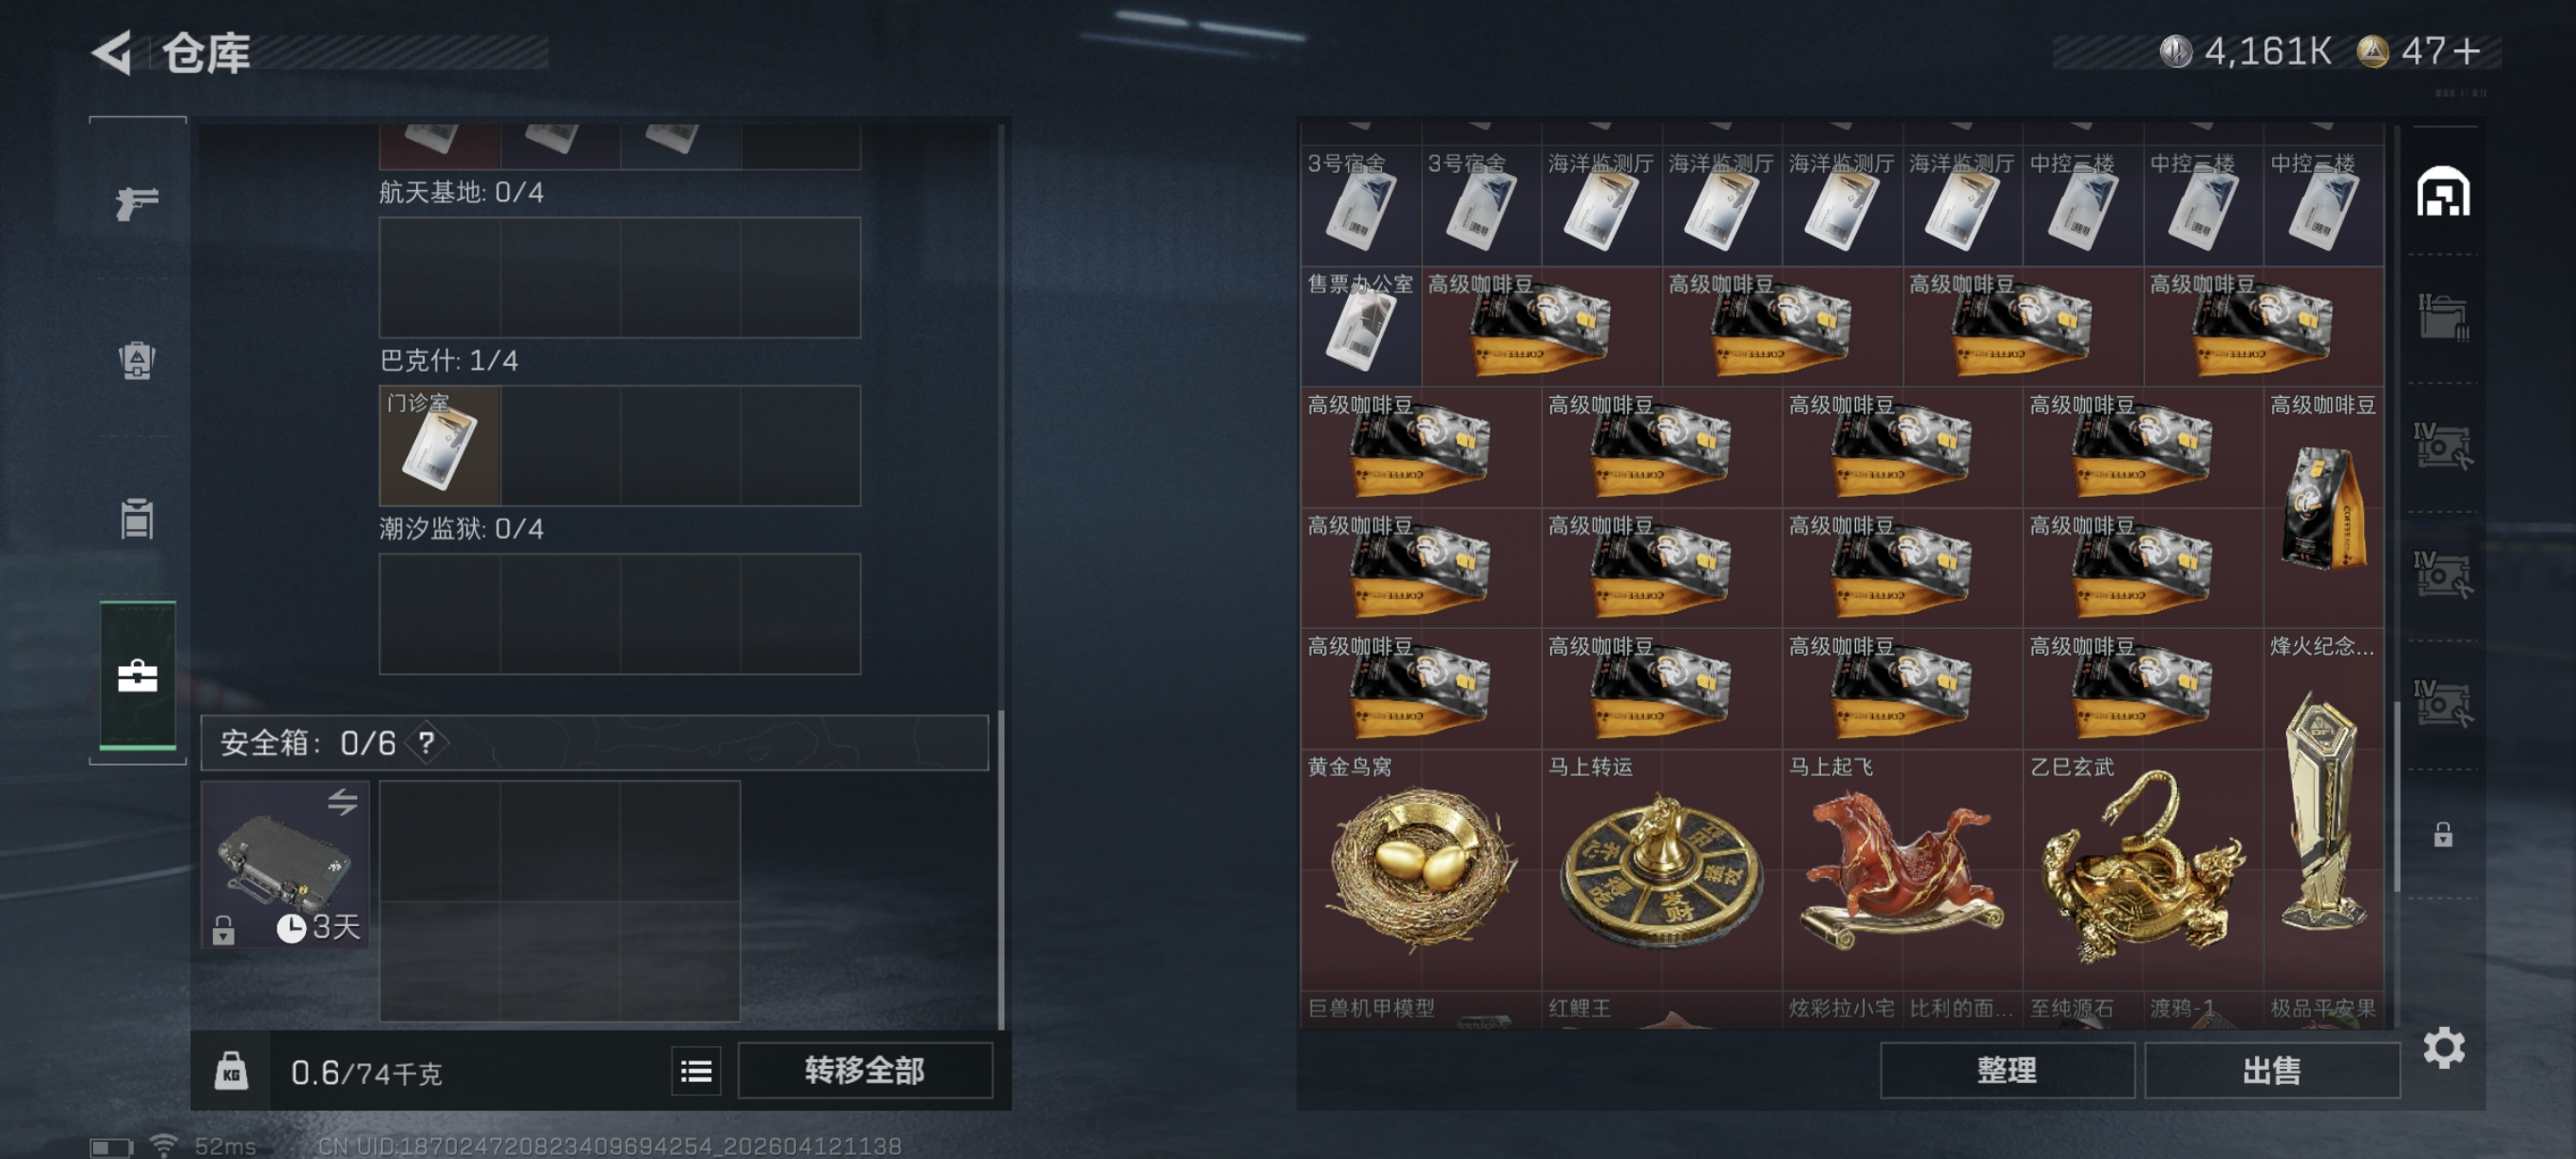Select the 门诊室 keycard in 巴克什
This screenshot has height=1159, width=2576.
click(440, 446)
